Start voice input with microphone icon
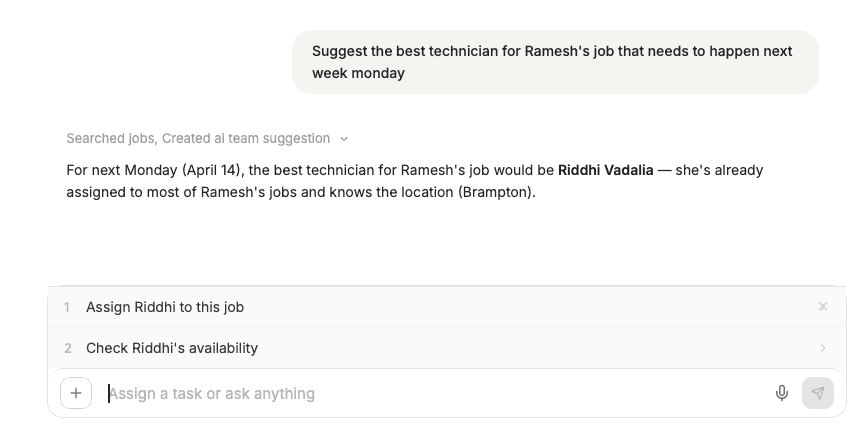 pos(782,393)
